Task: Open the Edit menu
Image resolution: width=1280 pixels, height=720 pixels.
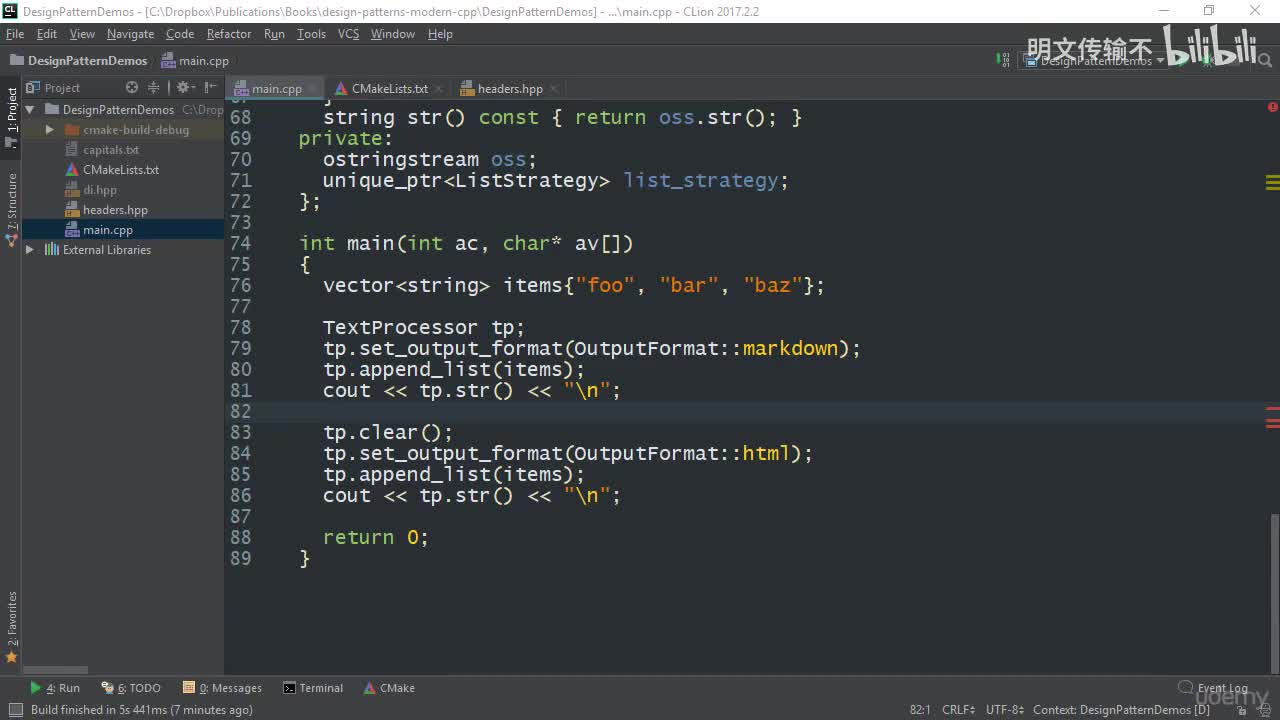Action: [x=47, y=34]
